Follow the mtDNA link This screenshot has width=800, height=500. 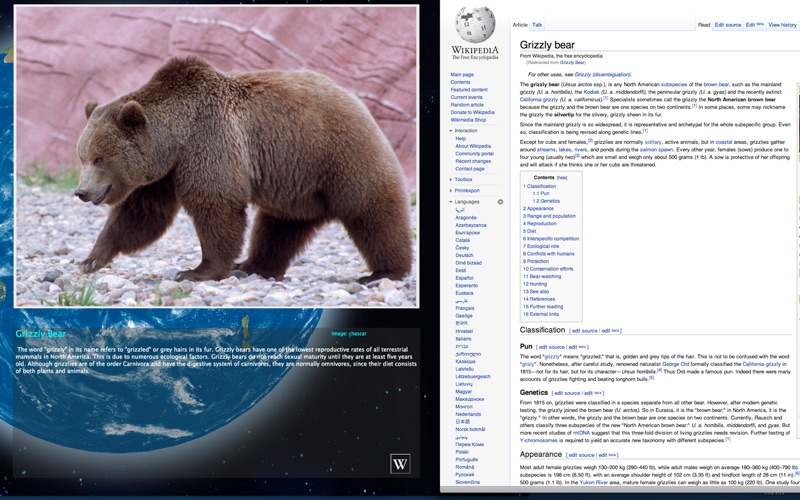pos(581,433)
